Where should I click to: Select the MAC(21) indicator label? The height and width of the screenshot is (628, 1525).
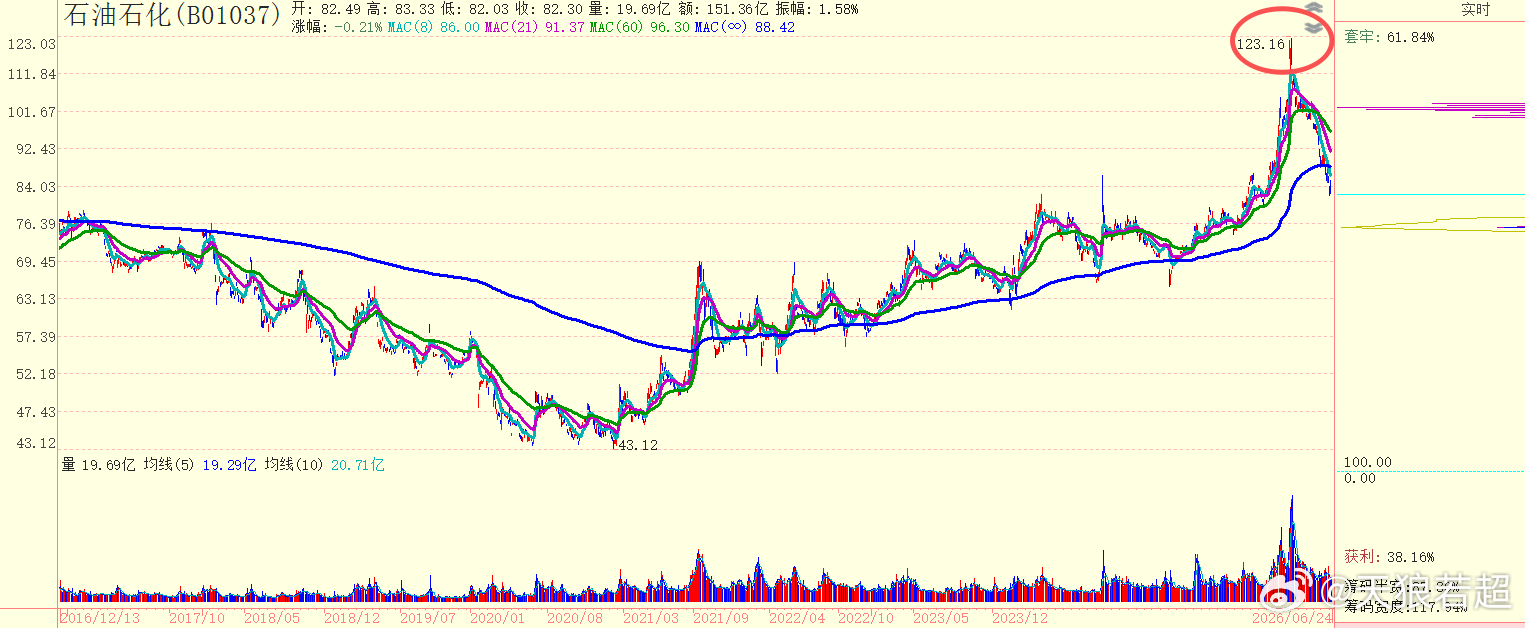(510, 27)
